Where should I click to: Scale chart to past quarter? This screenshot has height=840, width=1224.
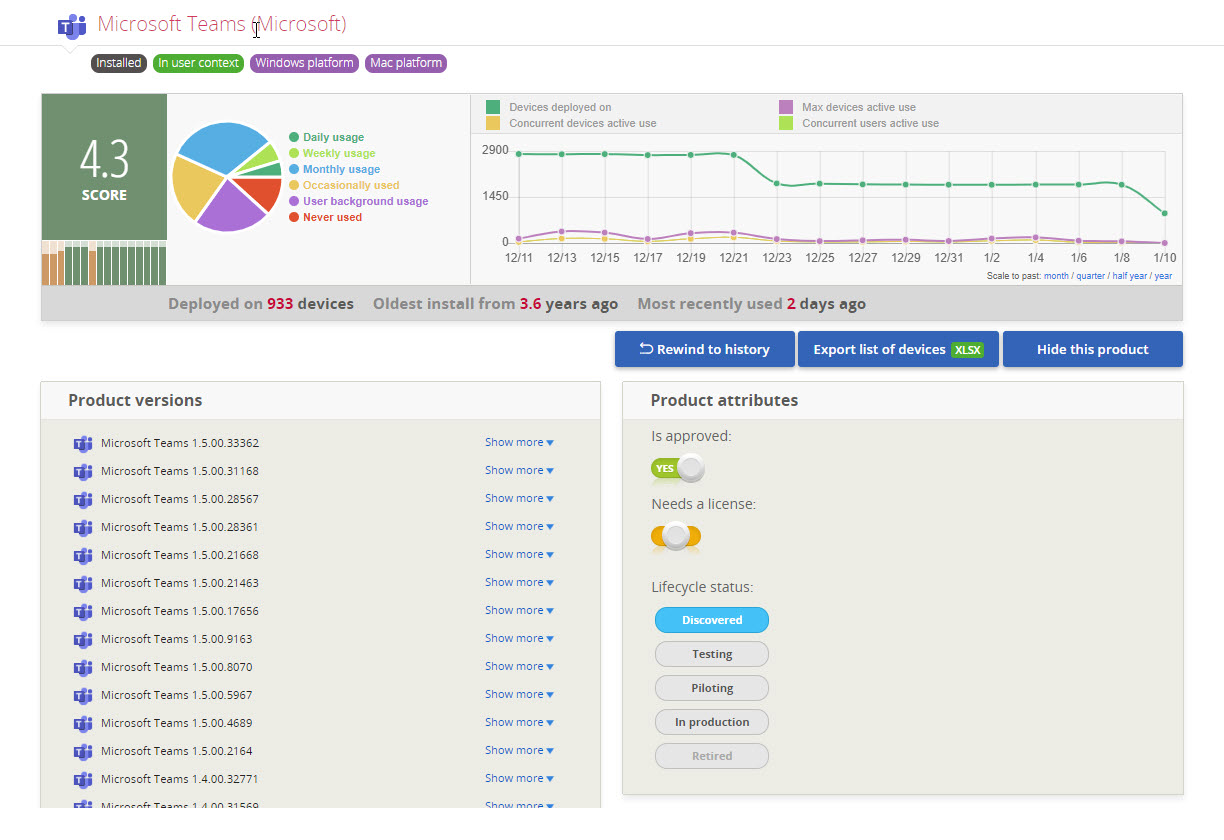[1090, 276]
